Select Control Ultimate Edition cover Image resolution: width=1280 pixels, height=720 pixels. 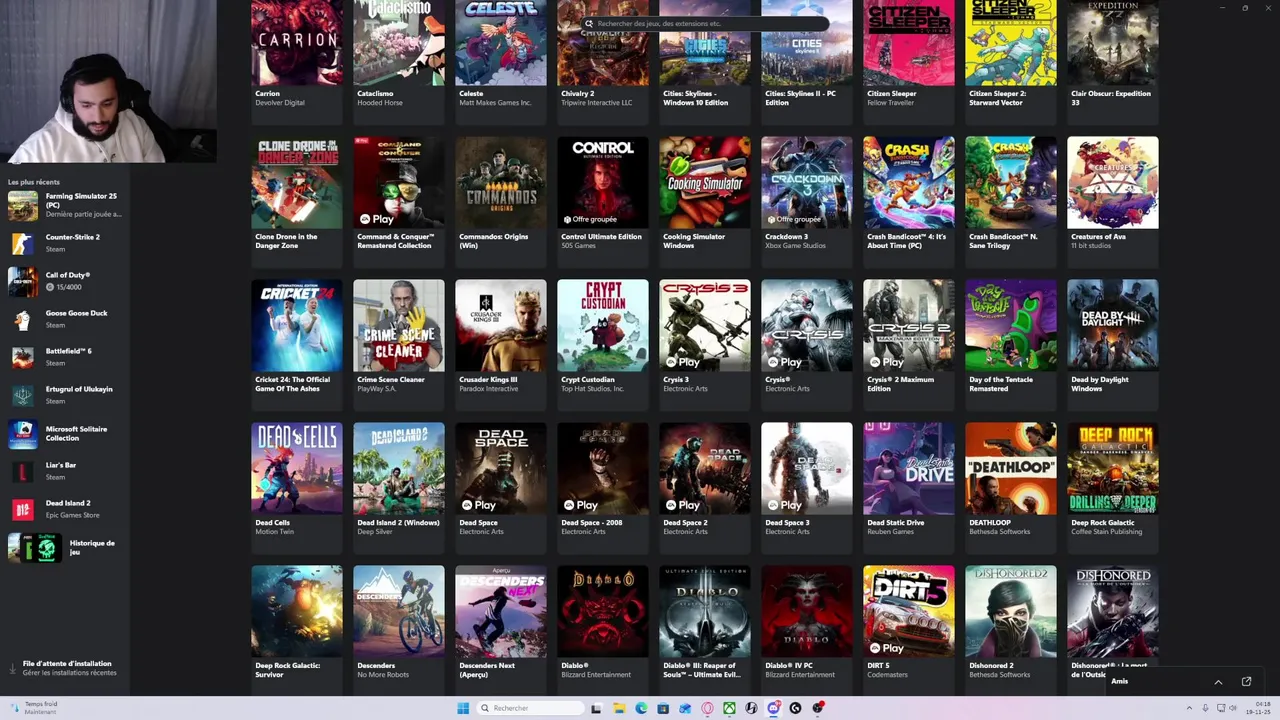tap(602, 182)
